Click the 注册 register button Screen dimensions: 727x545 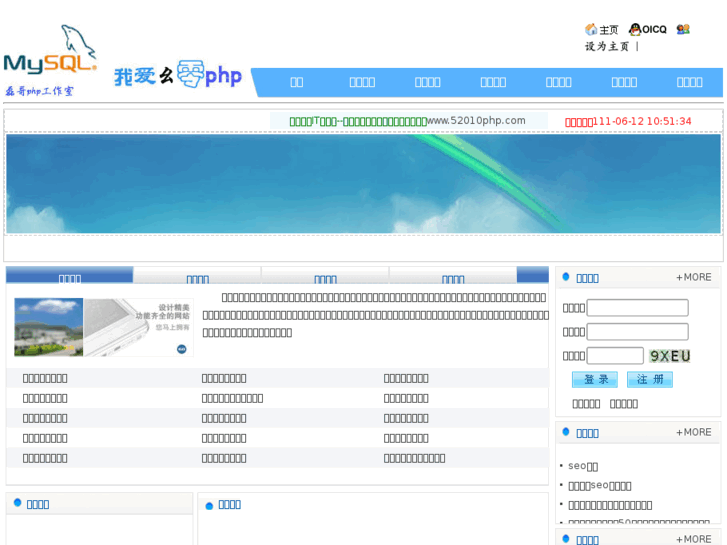pos(650,379)
